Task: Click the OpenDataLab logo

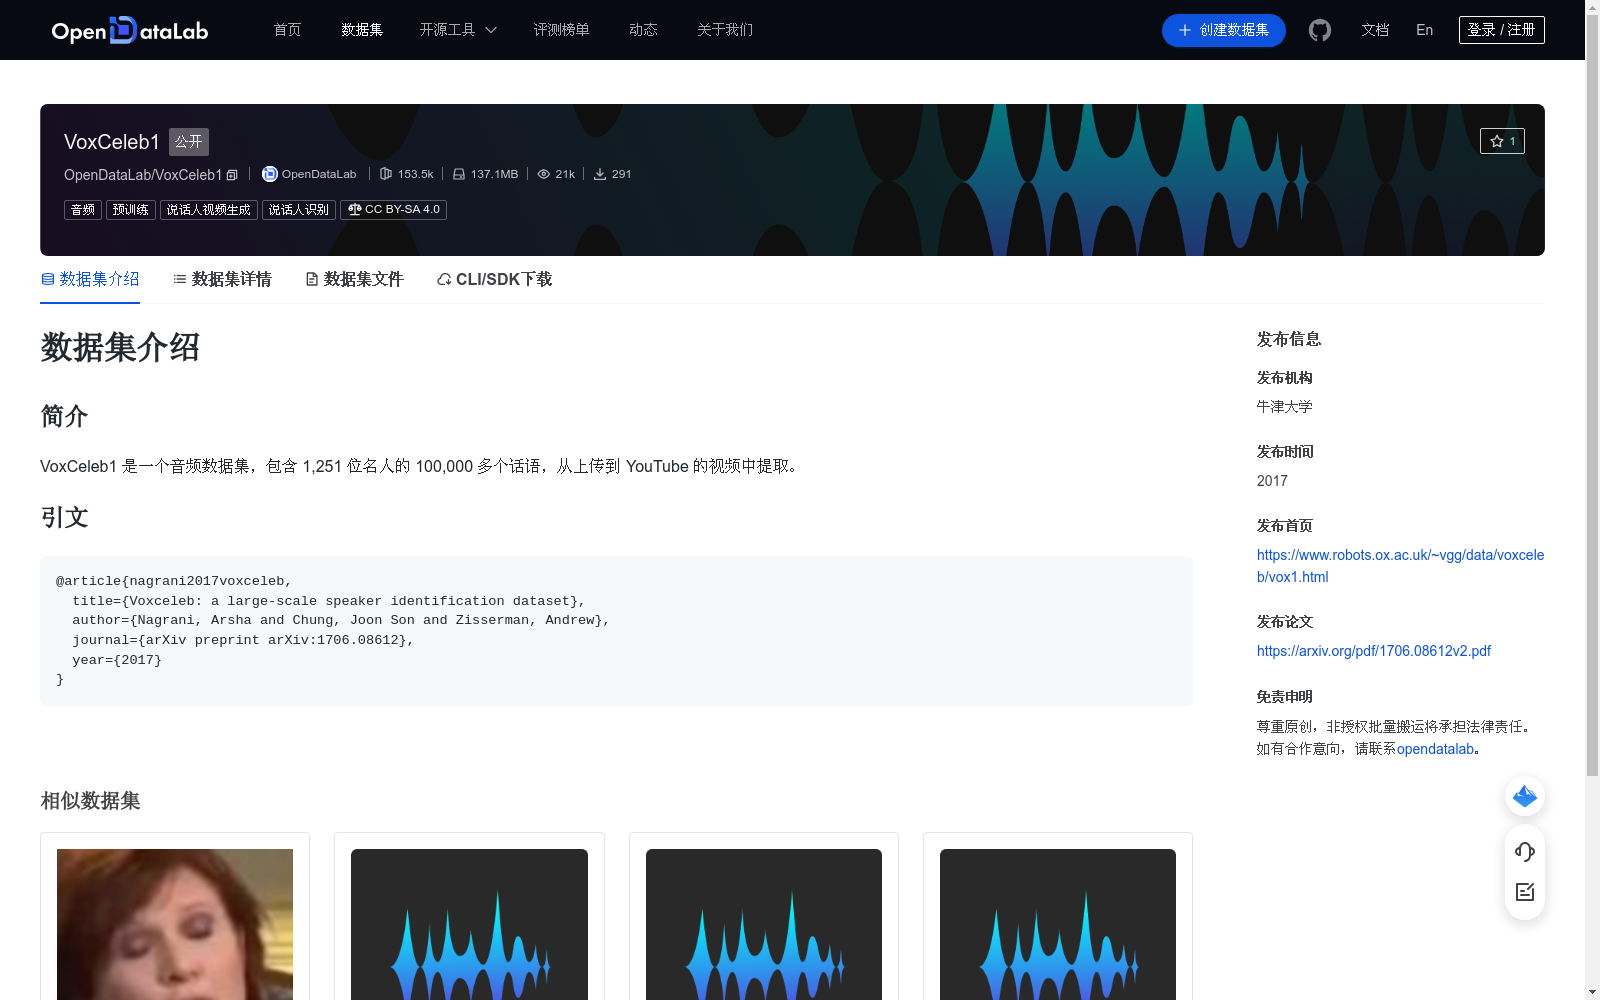Action: pyautogui.click(x=130, y=30)
